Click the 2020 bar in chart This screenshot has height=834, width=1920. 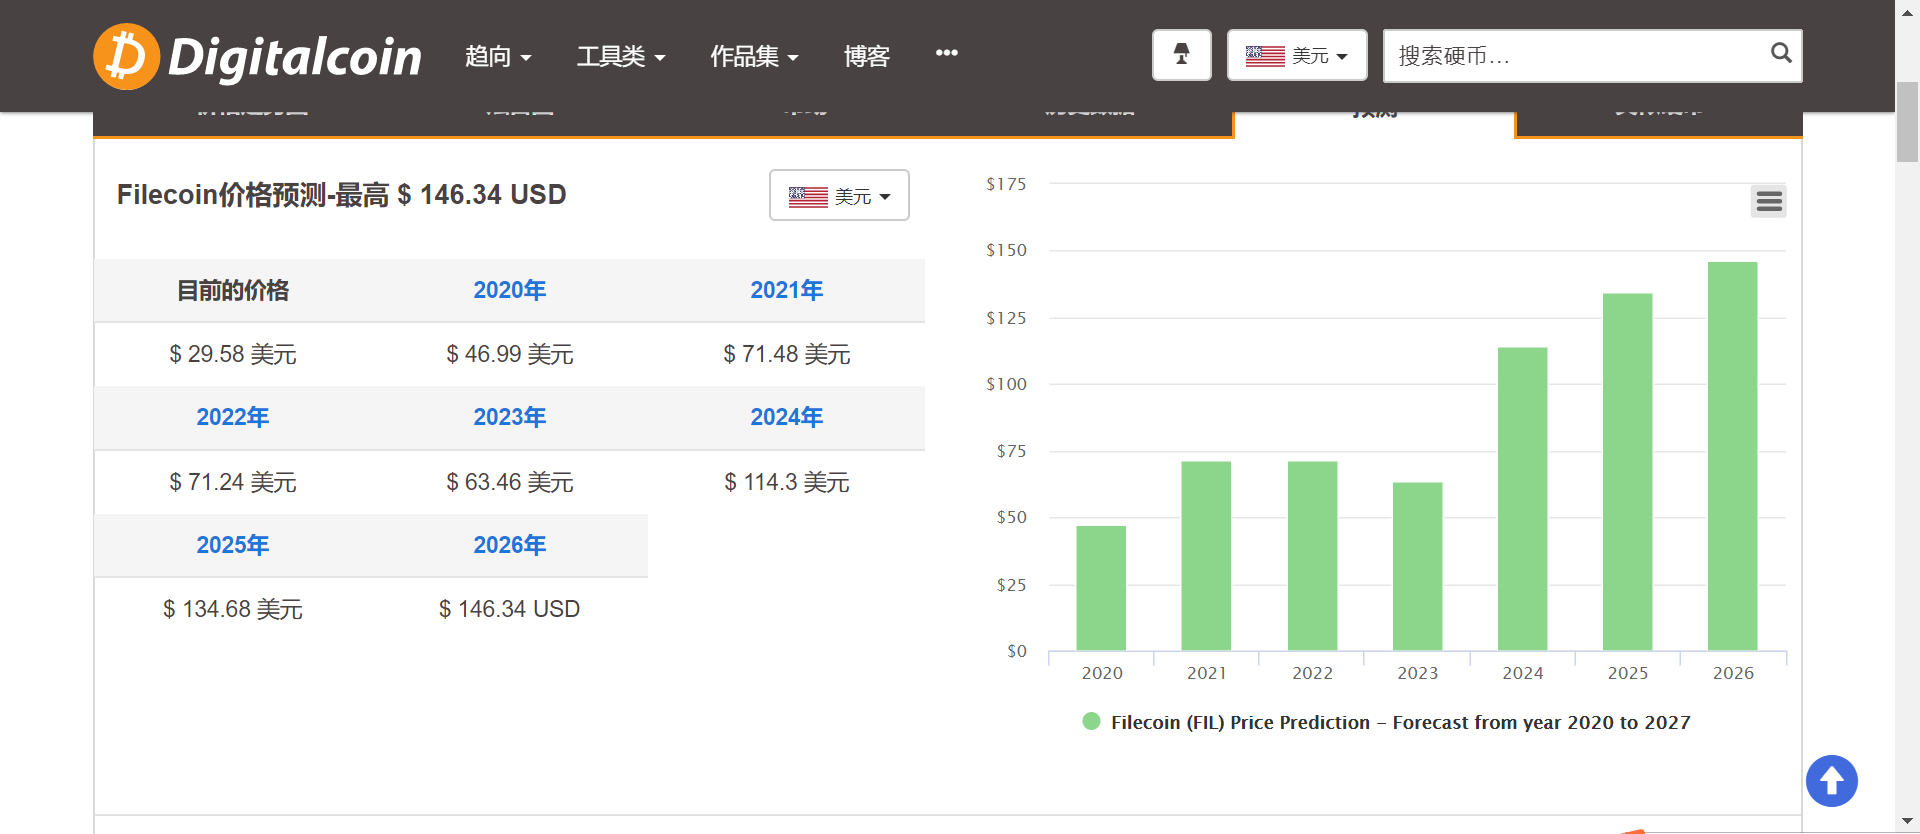tap(1101, 588)
